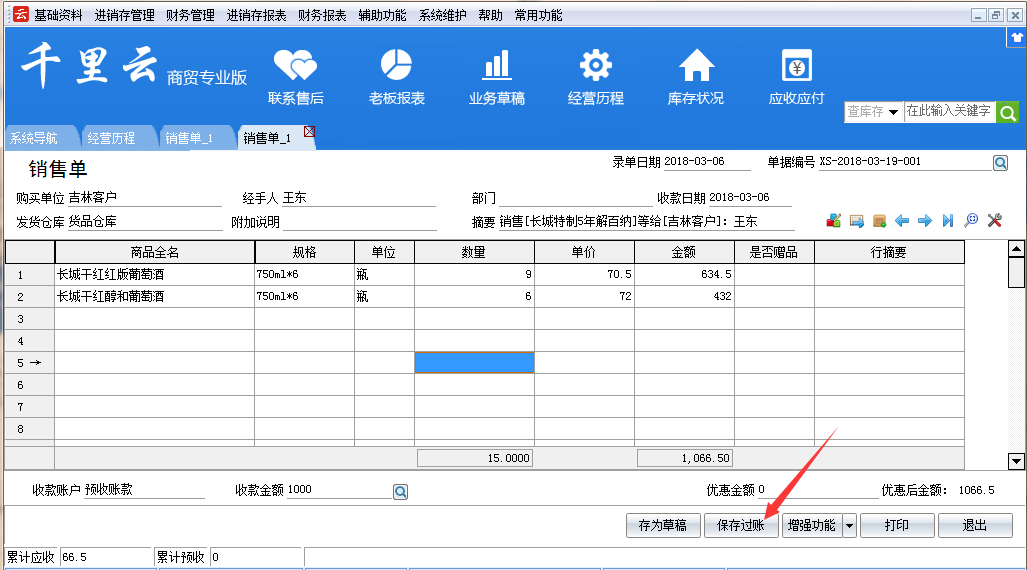The width and height of the screenshot is (1027, 570).
Task: Click the keyword search input field
Action: [x=948, y=112]
